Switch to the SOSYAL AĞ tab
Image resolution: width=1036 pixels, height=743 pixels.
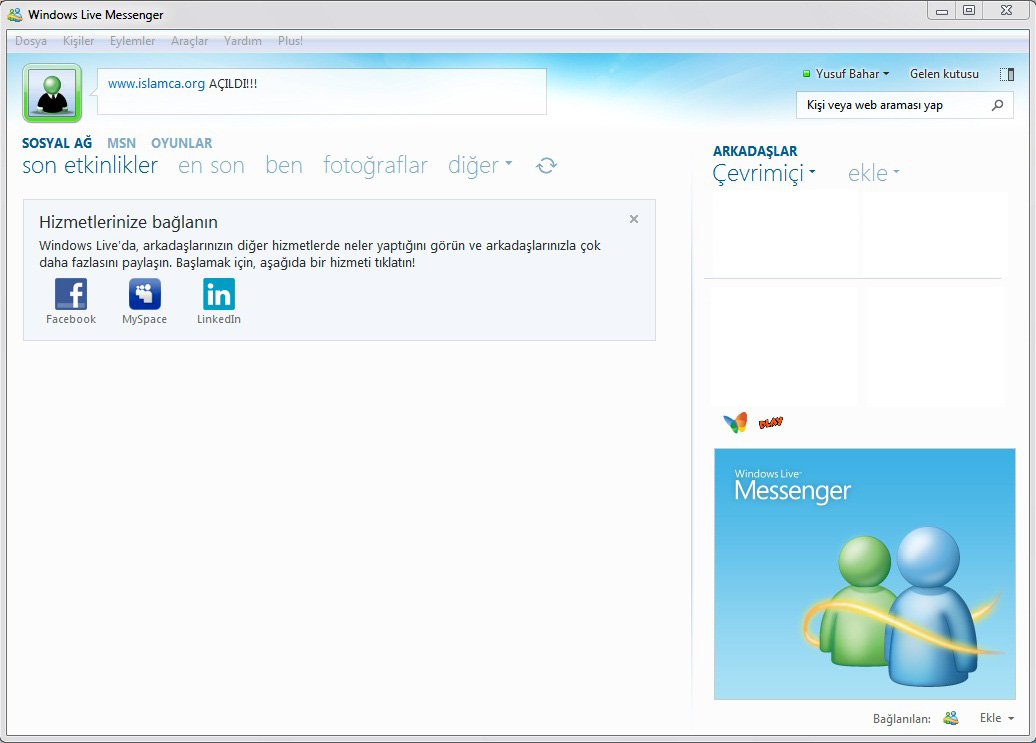pyautogui.click(x=57, y=143)
